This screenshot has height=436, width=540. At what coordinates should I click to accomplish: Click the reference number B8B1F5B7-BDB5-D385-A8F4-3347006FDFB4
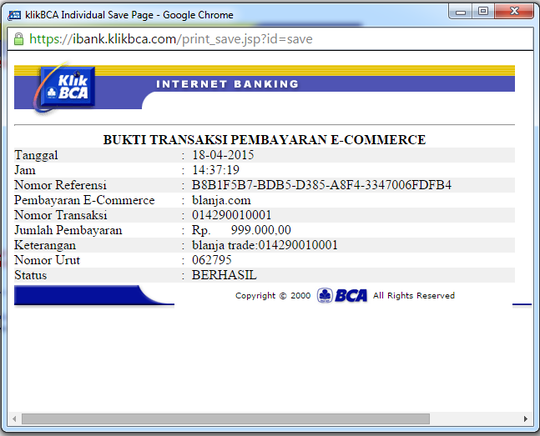click(x=321, y=185)
